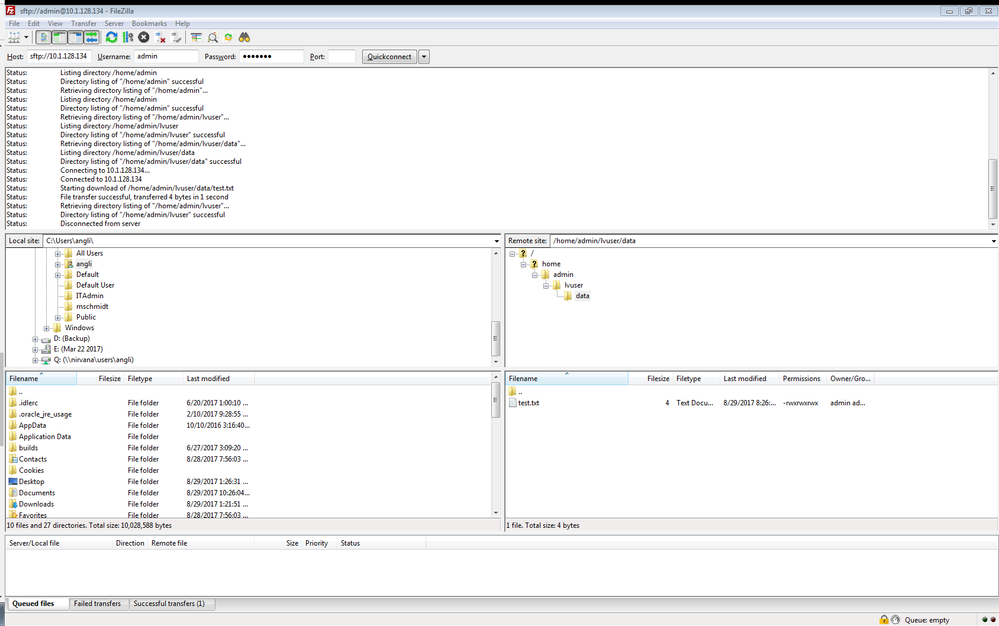Click the Port input field
The width and height of the screenshot is (999, 626).
[x=341, y=57]
